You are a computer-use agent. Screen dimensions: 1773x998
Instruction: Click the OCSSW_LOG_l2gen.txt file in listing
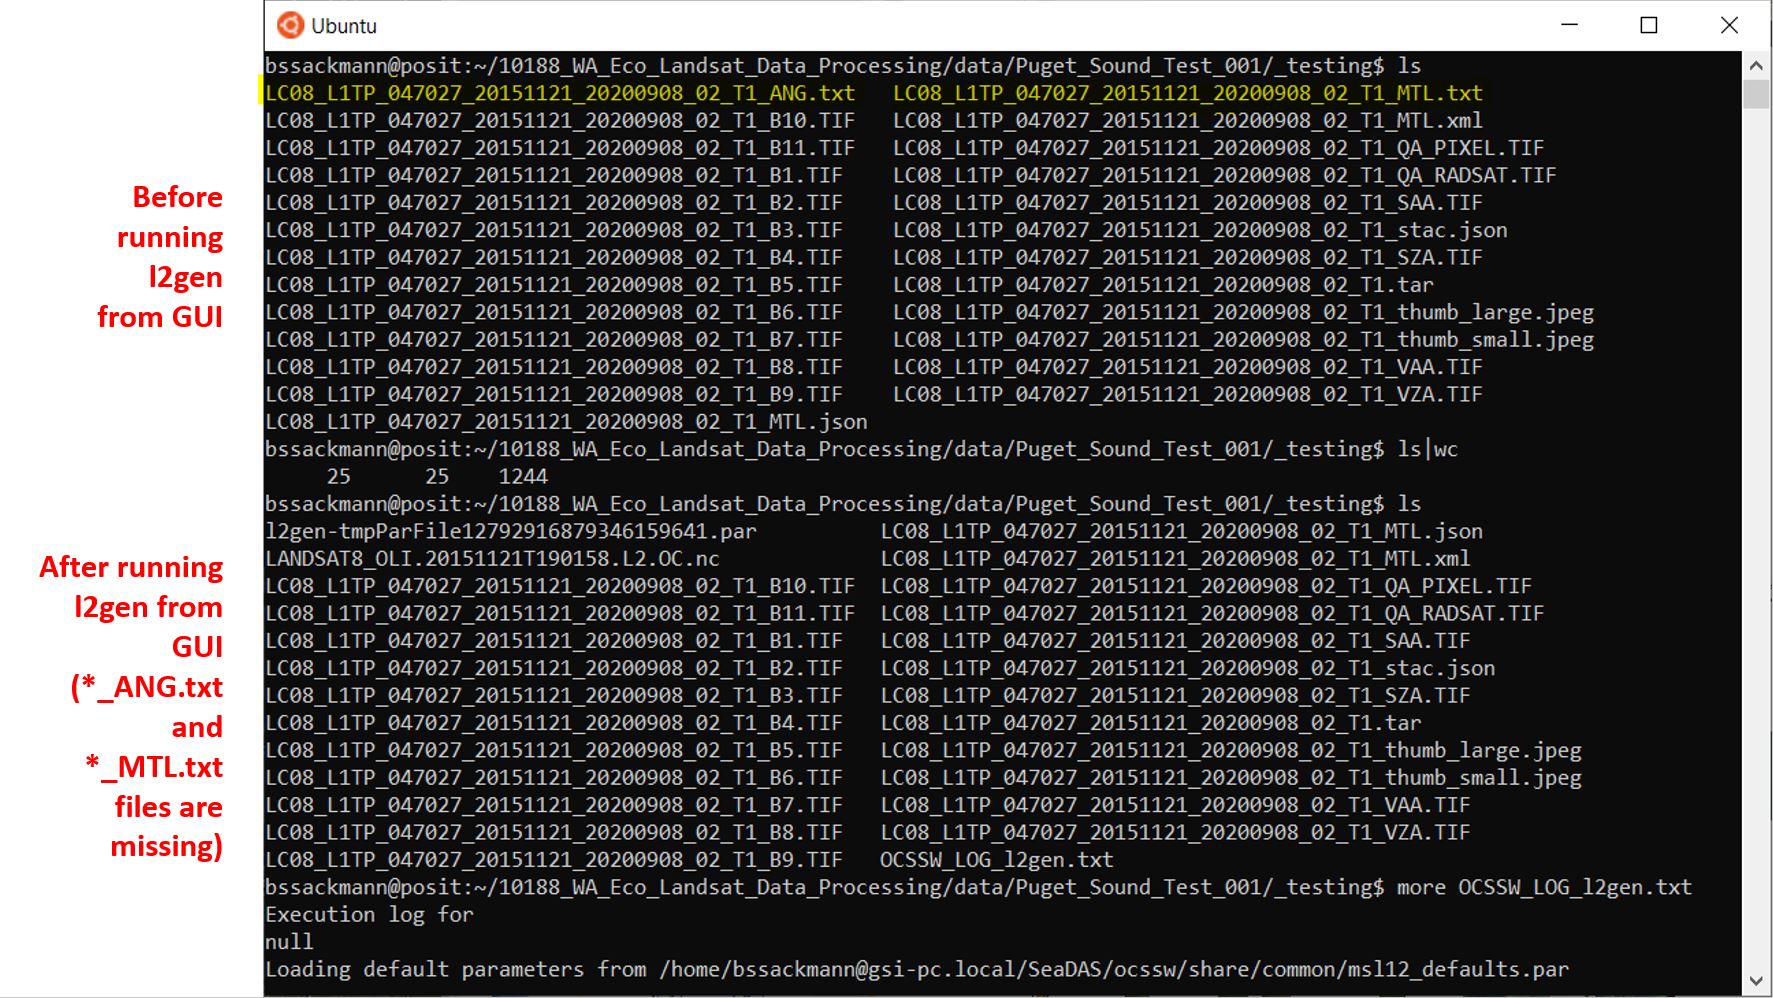[x=996, y=860]
